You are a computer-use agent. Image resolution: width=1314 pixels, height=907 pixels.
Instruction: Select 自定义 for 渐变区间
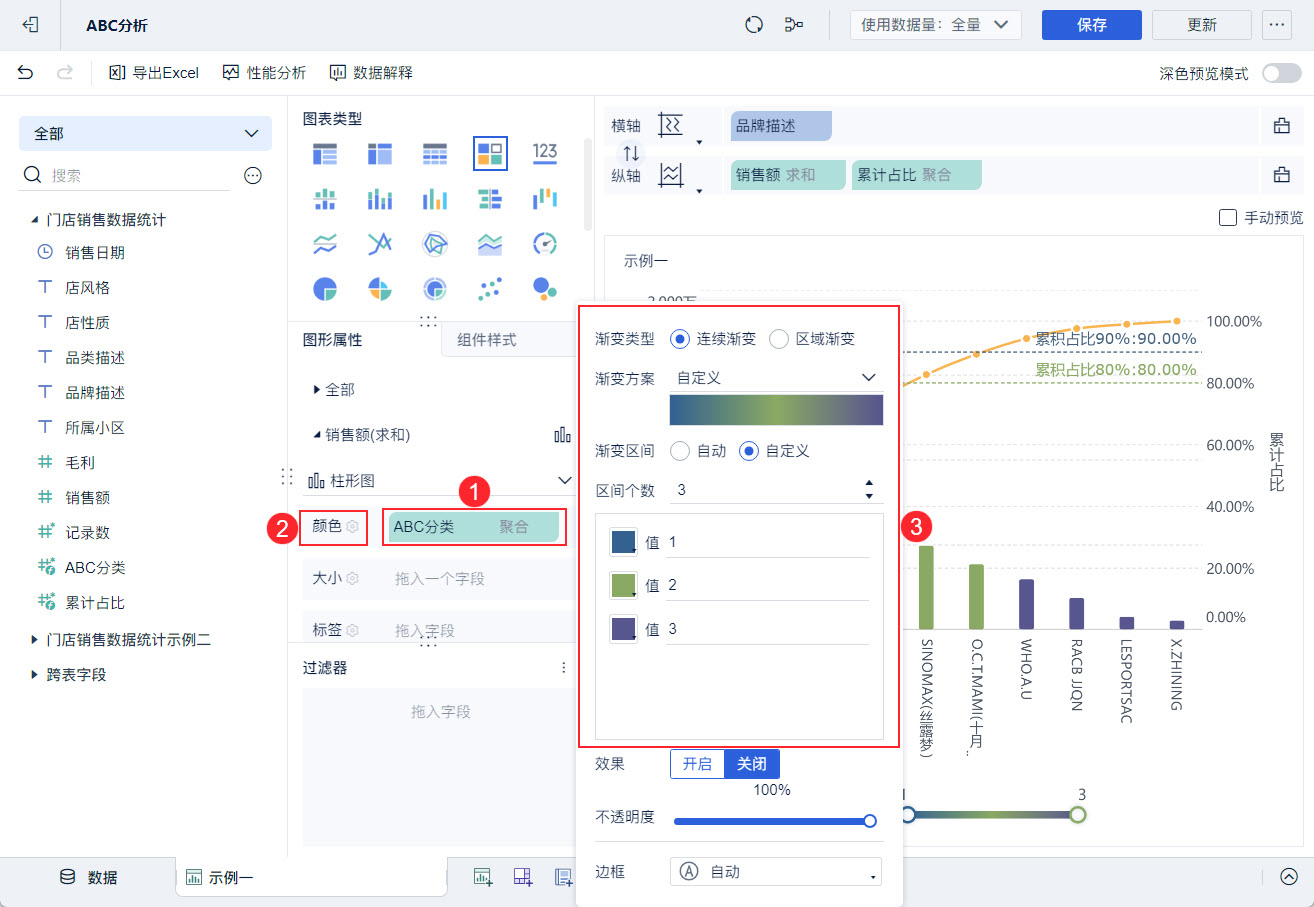pos(748,451)
